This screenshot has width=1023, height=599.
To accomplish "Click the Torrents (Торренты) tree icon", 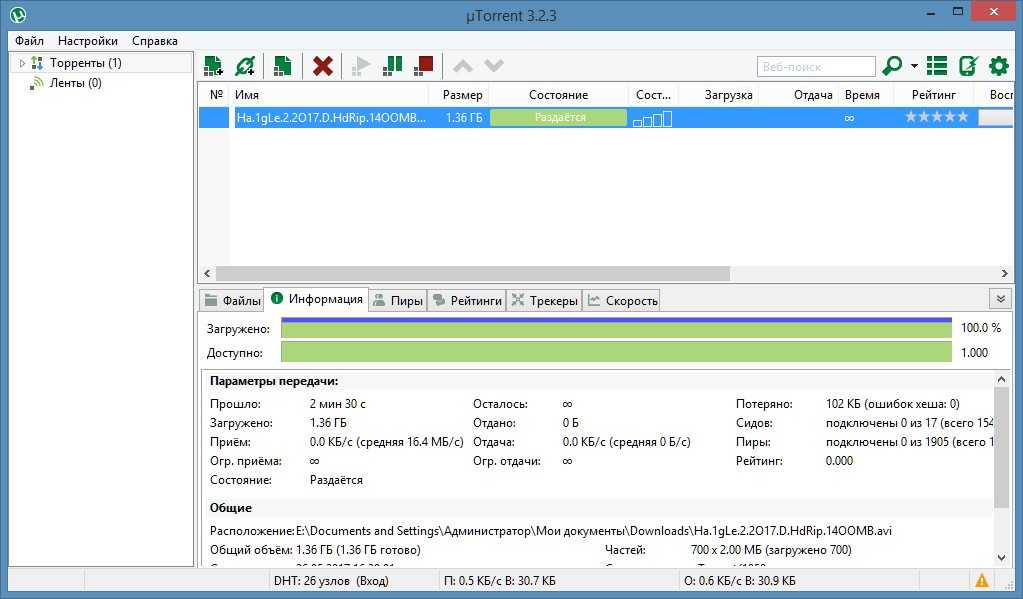I will click(x=37, y=63).
